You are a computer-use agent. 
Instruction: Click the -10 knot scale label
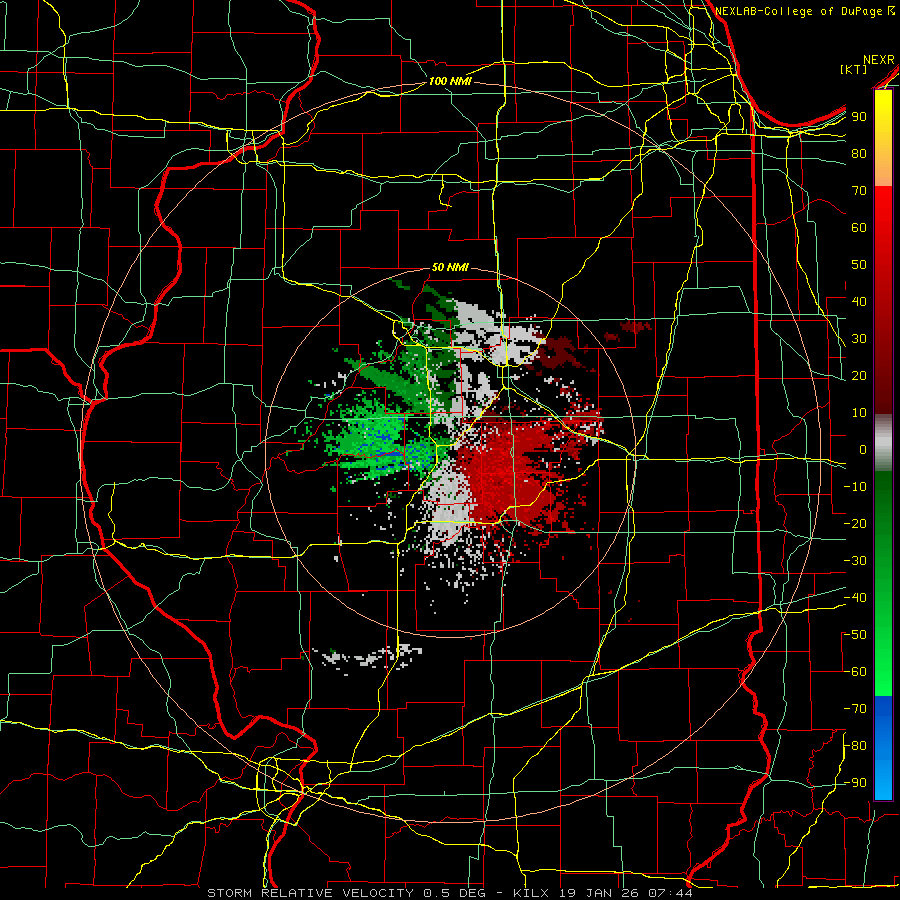(x=856, y=487)
